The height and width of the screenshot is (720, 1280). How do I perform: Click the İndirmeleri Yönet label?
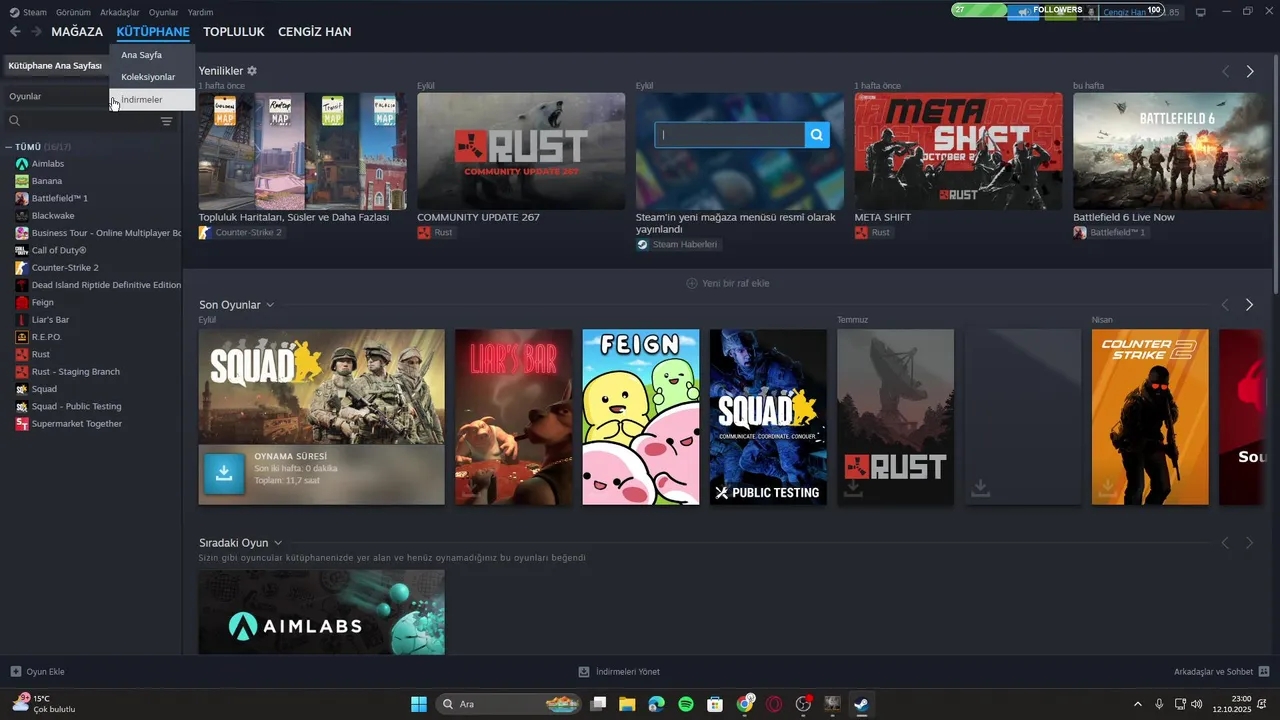(x=628, y=672)
